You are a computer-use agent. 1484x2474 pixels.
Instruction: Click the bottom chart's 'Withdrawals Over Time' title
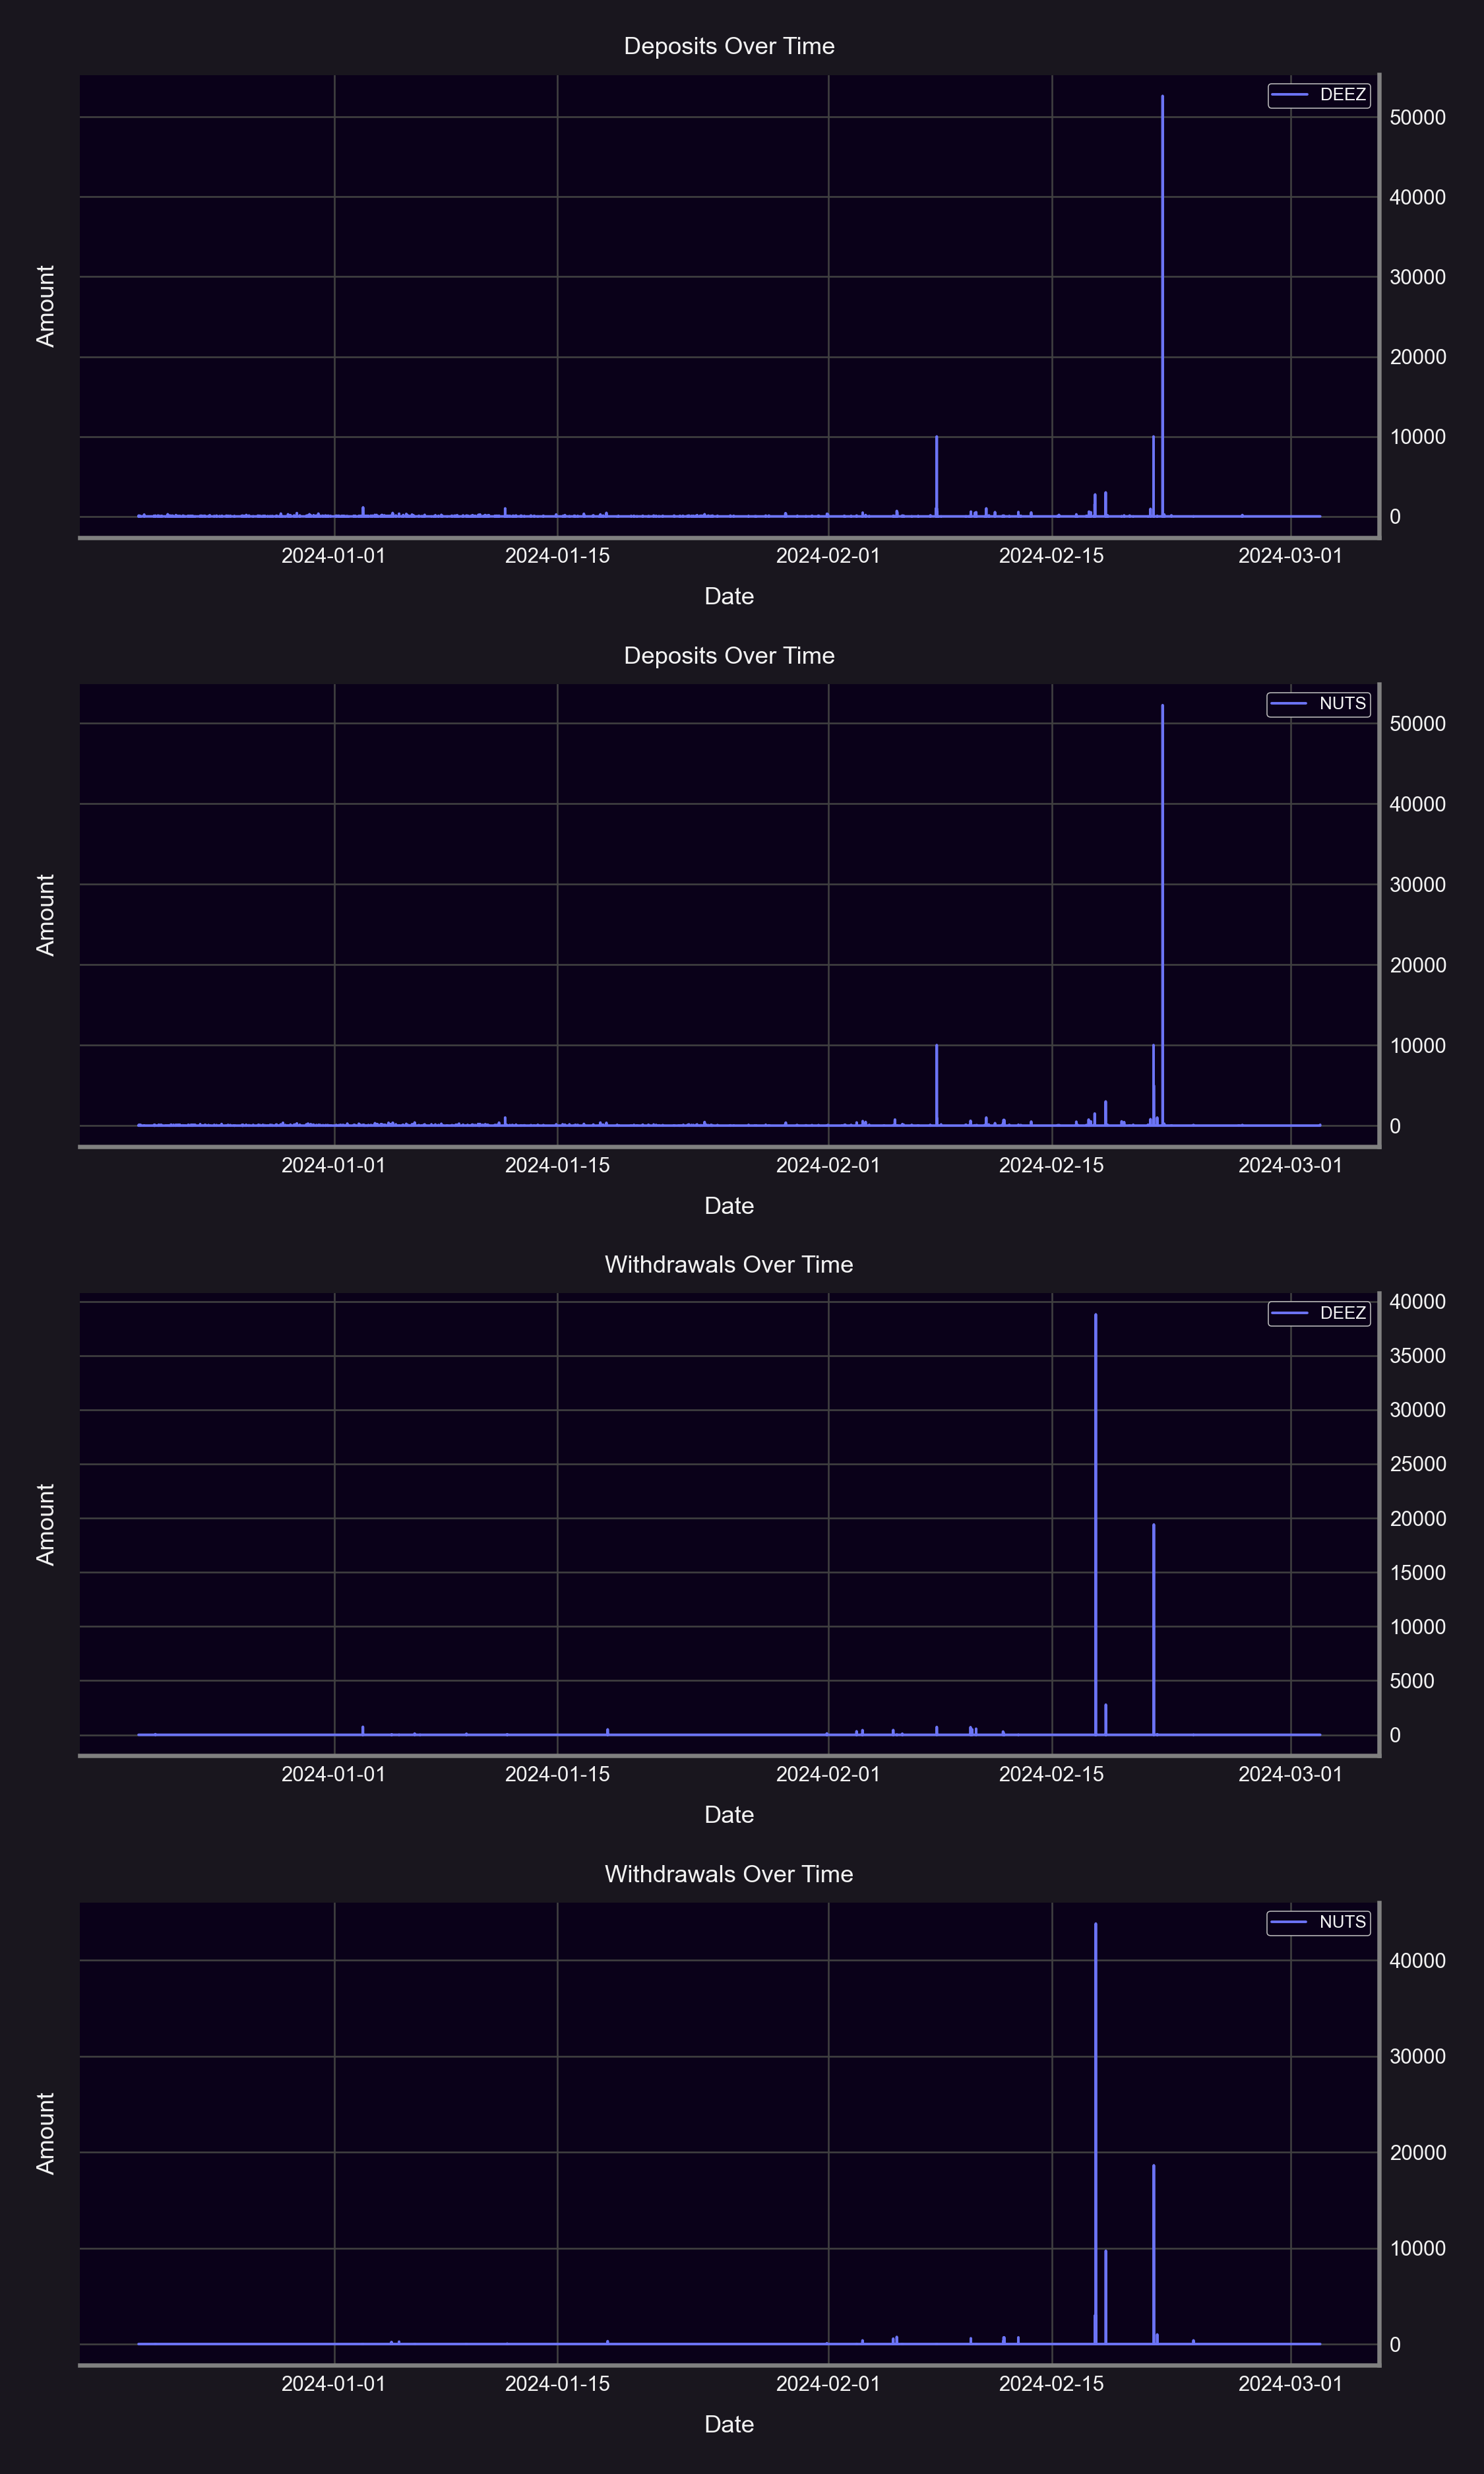coord(729,1874)
